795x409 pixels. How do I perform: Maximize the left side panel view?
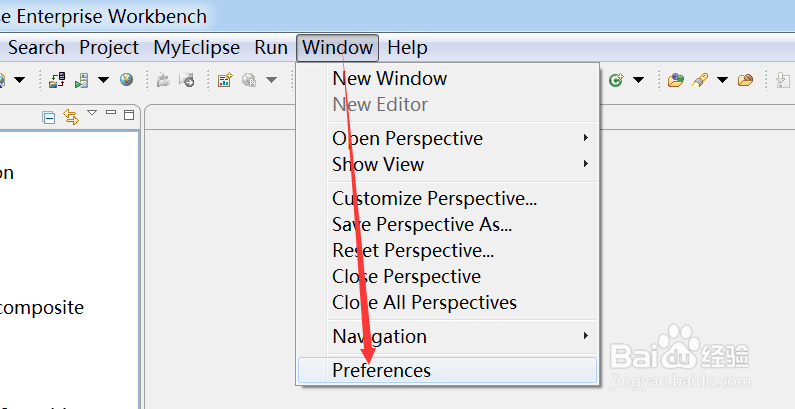tap(128, 115)
